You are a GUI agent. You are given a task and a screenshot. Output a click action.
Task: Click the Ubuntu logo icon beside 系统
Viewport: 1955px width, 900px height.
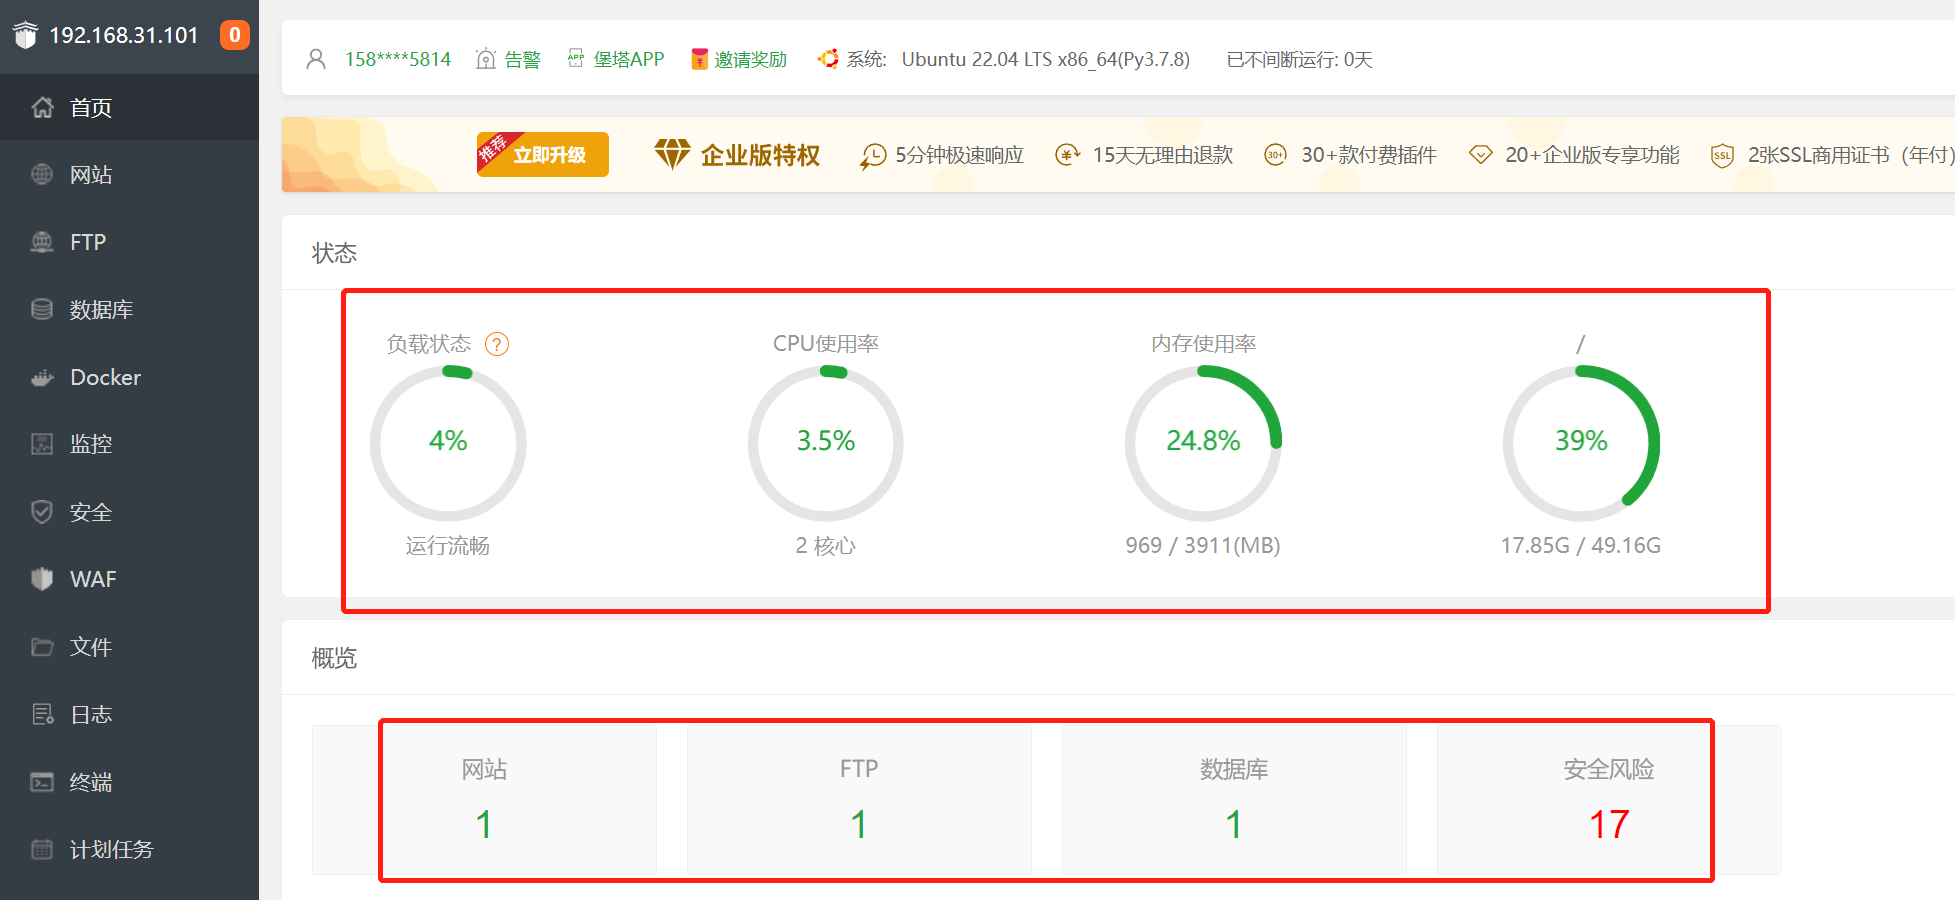(x=828, y=59)
